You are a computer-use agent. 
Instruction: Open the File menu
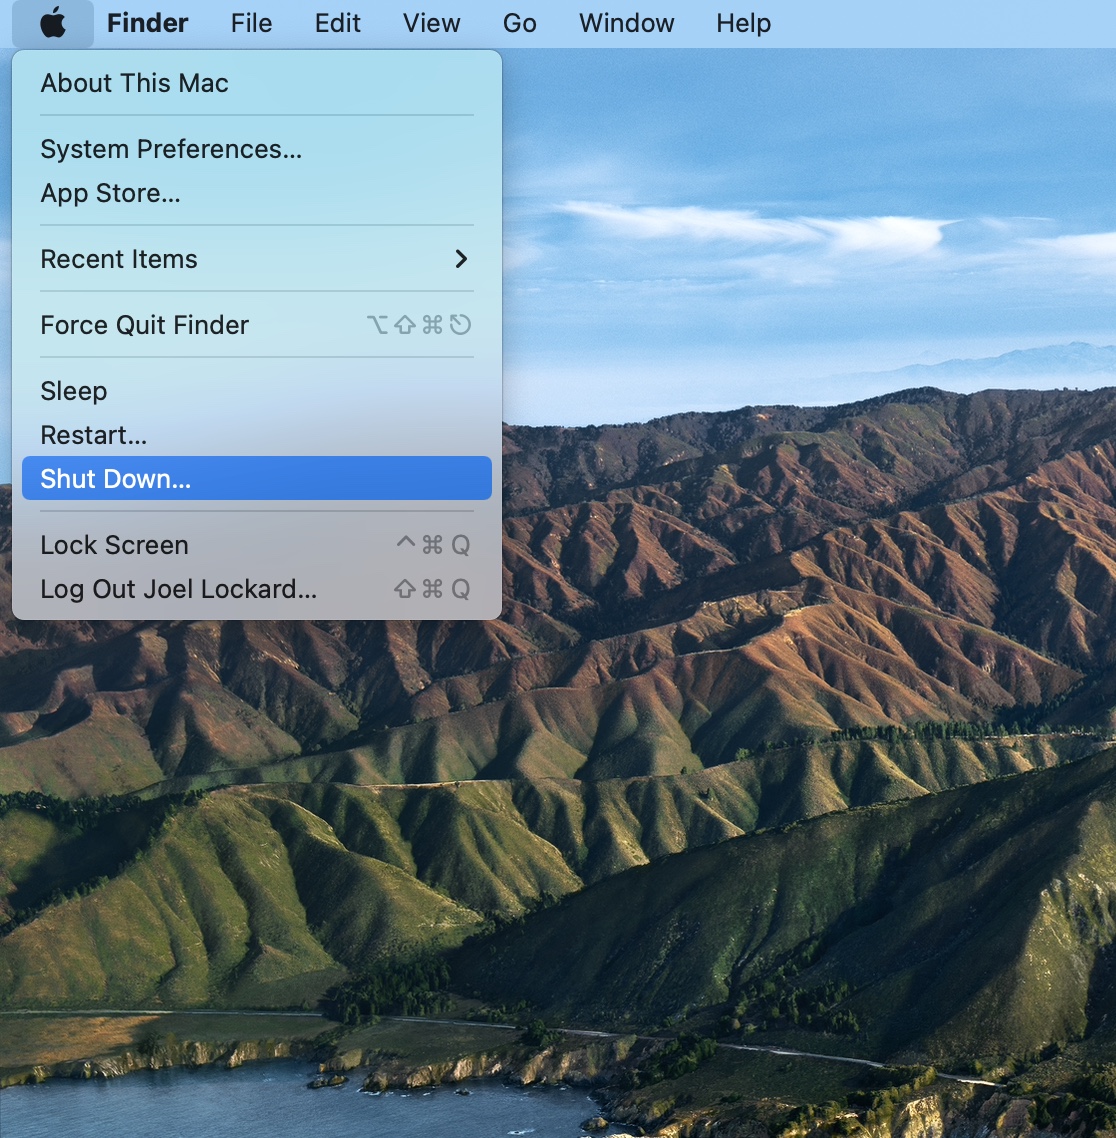pos(251,23)
